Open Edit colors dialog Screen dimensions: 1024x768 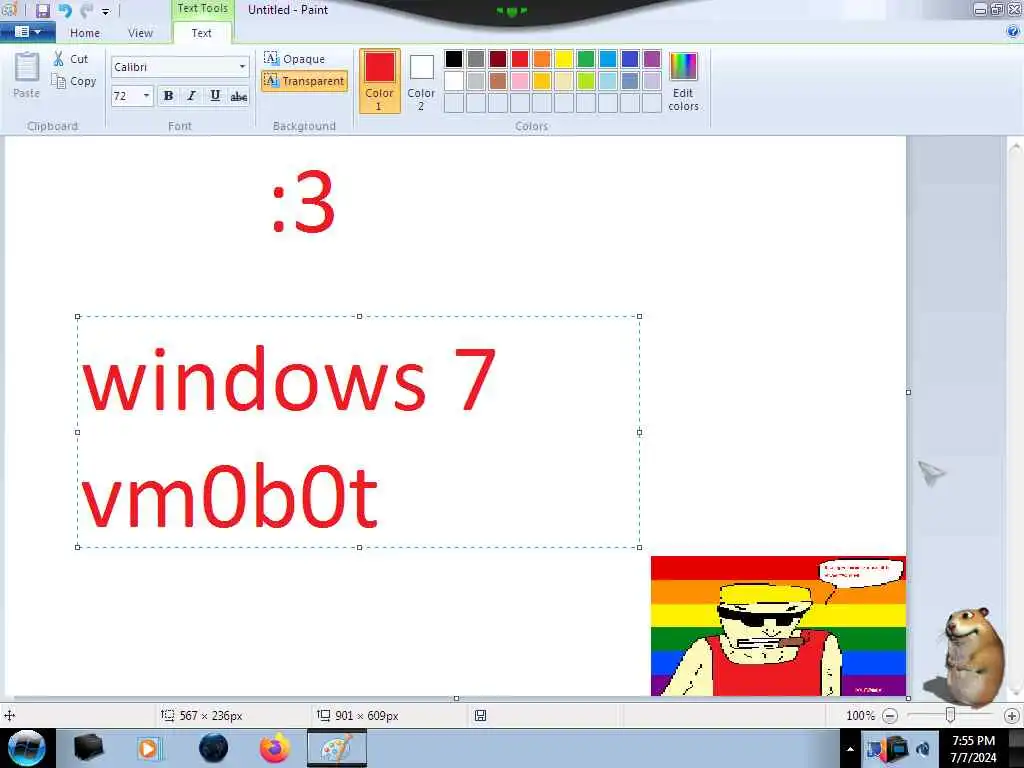(683, 81)
